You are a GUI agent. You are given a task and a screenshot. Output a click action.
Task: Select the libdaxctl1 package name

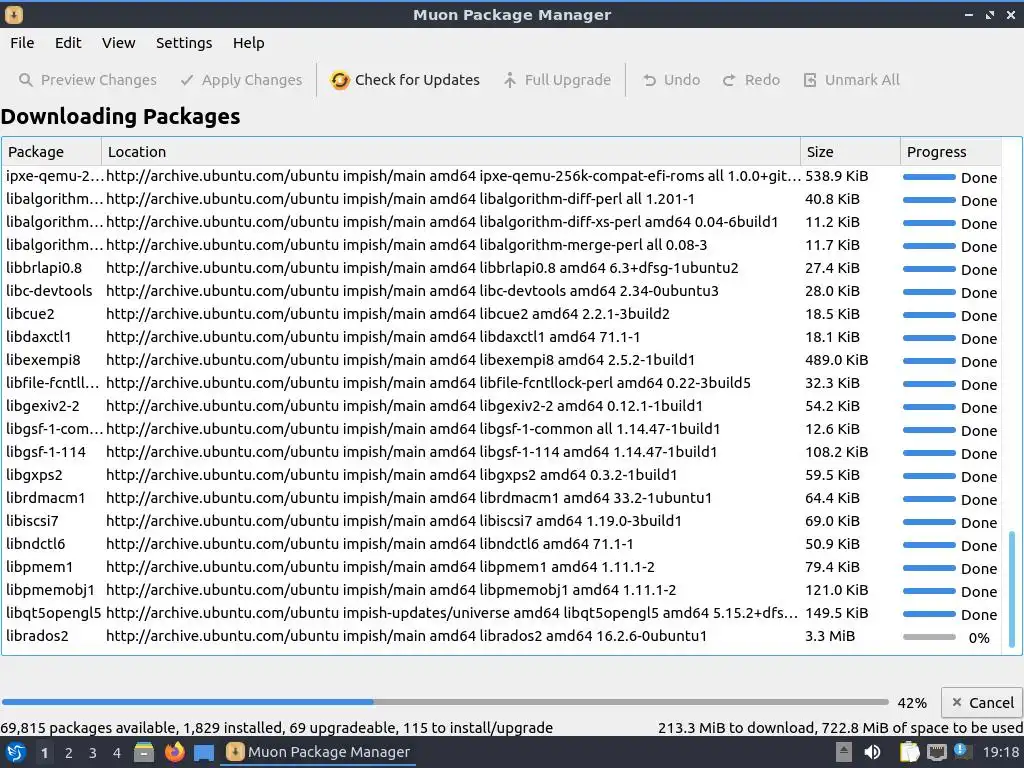pos(39,337)
